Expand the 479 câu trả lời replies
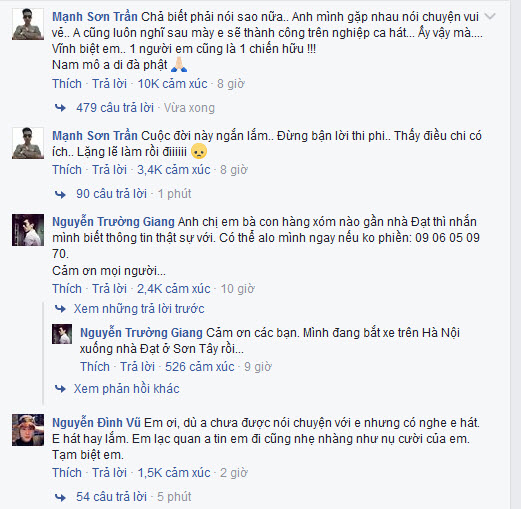This screenshot has height=509, width=521. pos(115,108)
